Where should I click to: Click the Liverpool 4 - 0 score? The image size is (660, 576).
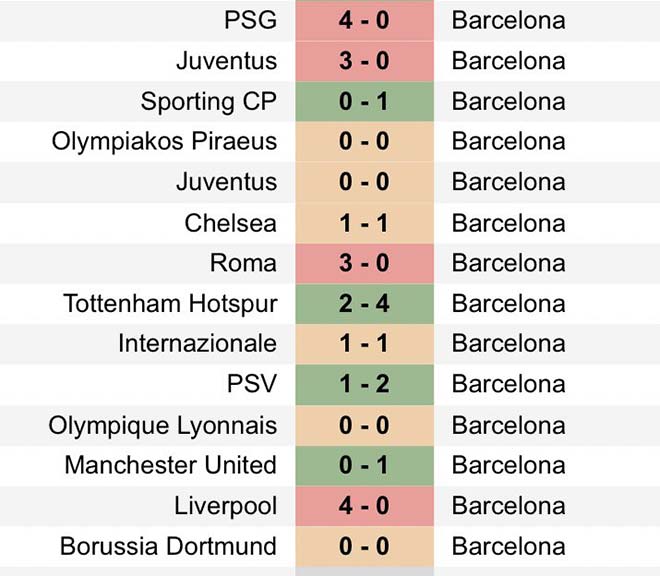[364, 506]
